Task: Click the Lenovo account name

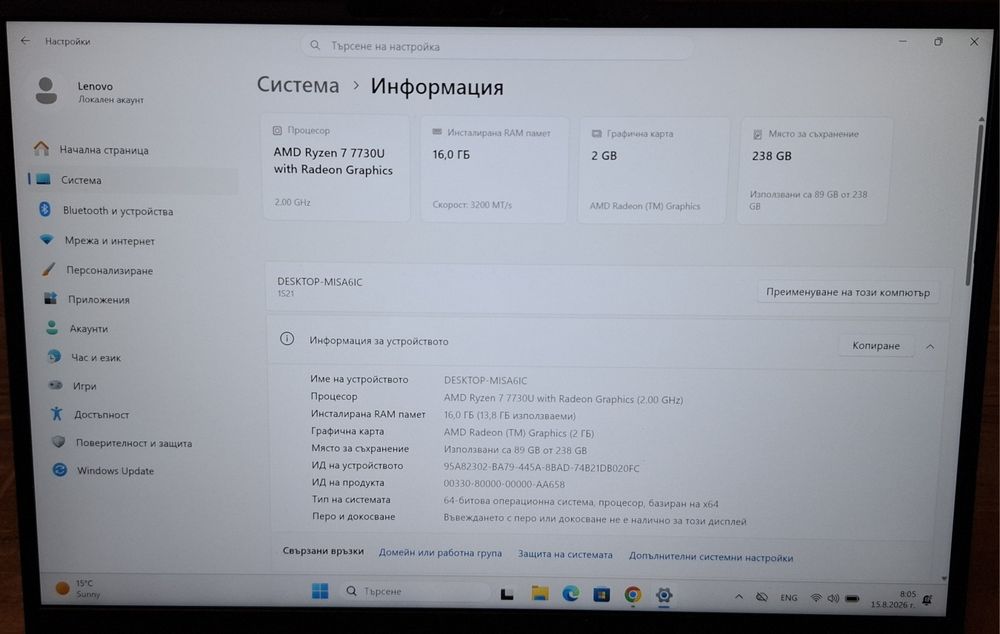Action: 95,86
